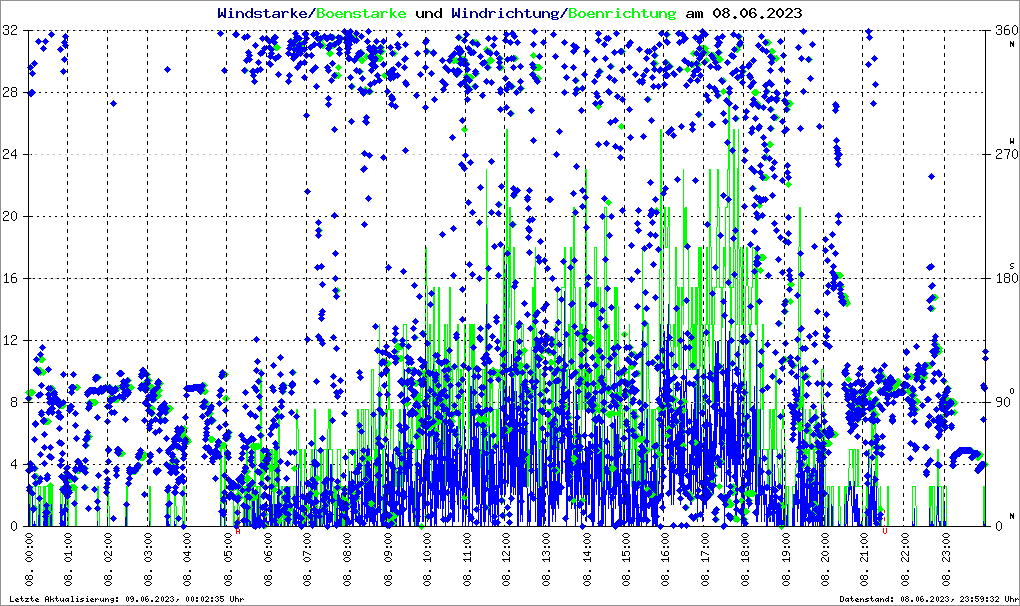The image size is (1020, 606).
Task: Click the '08. 01:00' time axis label
Action: (68, 560)
